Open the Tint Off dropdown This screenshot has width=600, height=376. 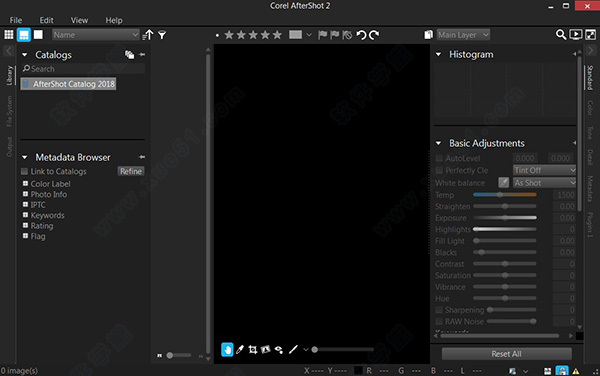click(544, 170)
